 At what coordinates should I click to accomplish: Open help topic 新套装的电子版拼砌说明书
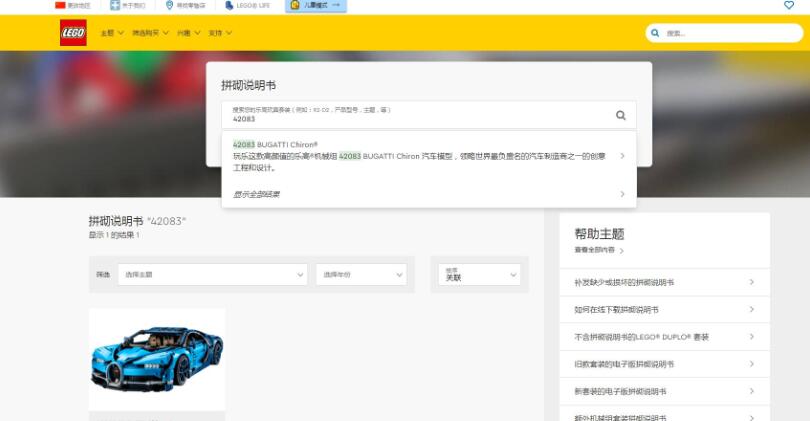click(664, 392)
